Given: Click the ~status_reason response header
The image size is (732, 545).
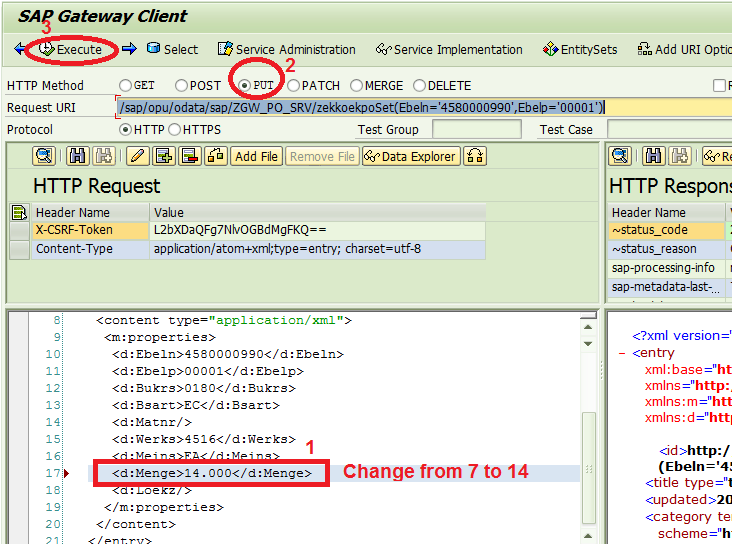Looking at the screenshot, I should click(x=666, y=249).
